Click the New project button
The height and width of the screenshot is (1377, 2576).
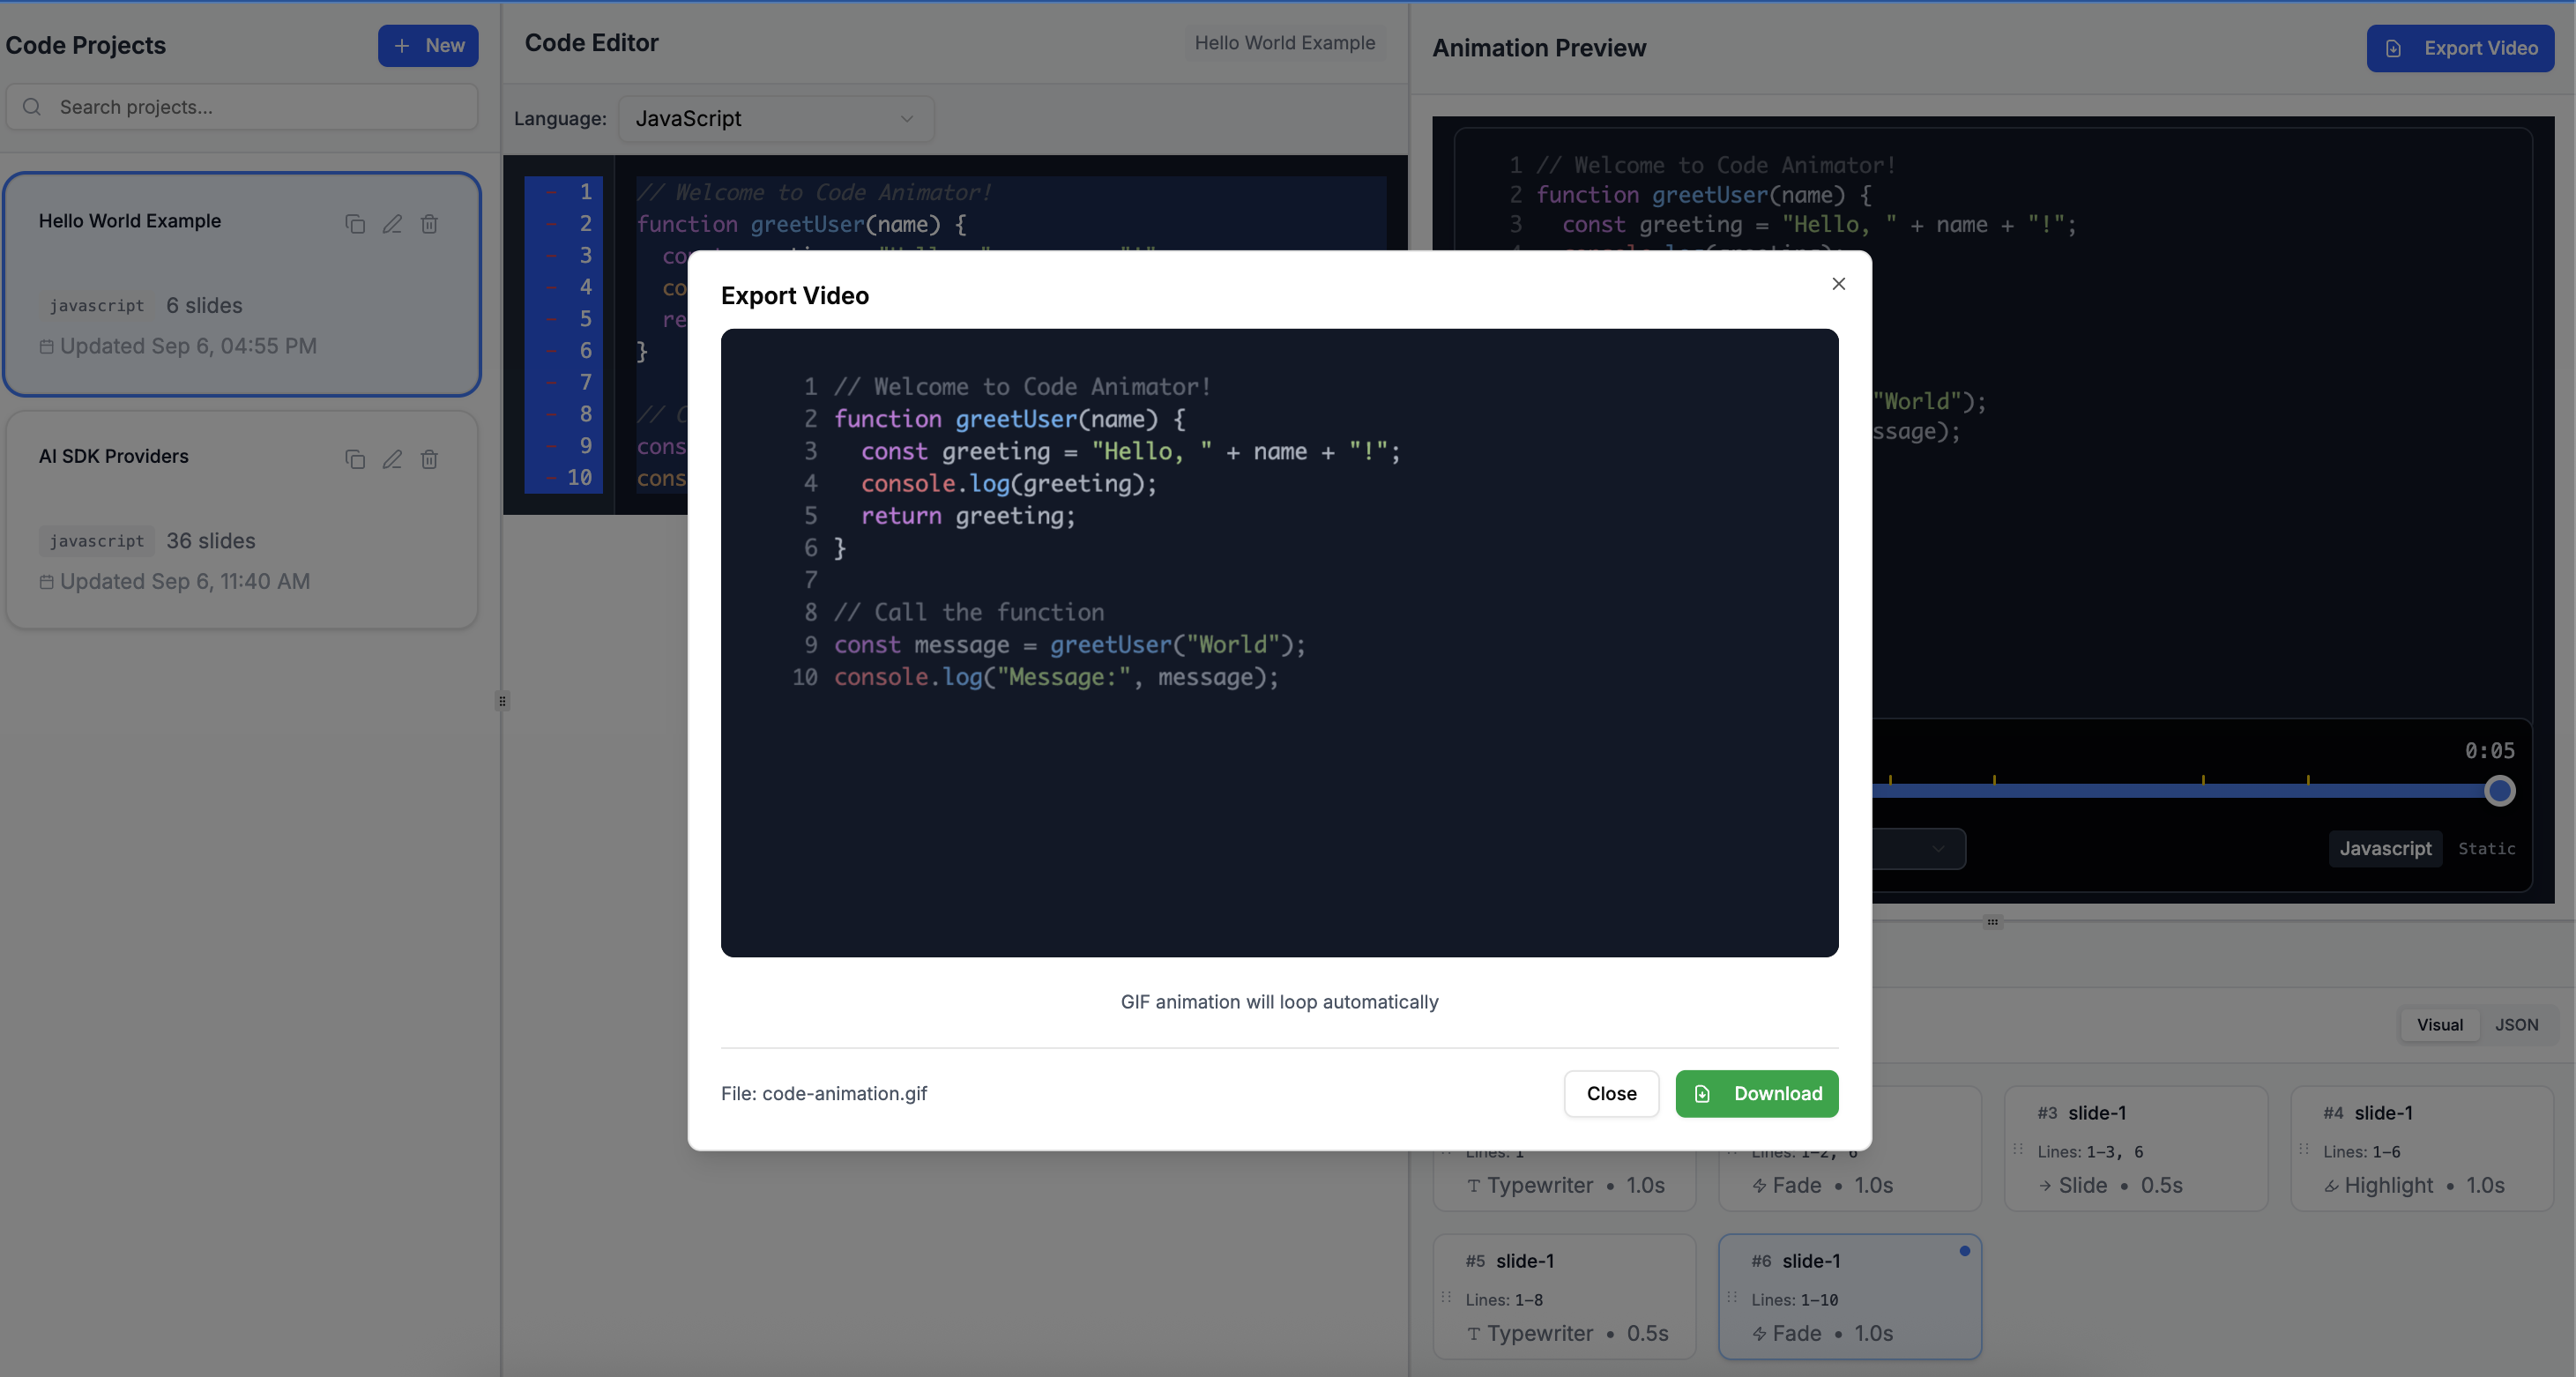[x=428, y=46]
